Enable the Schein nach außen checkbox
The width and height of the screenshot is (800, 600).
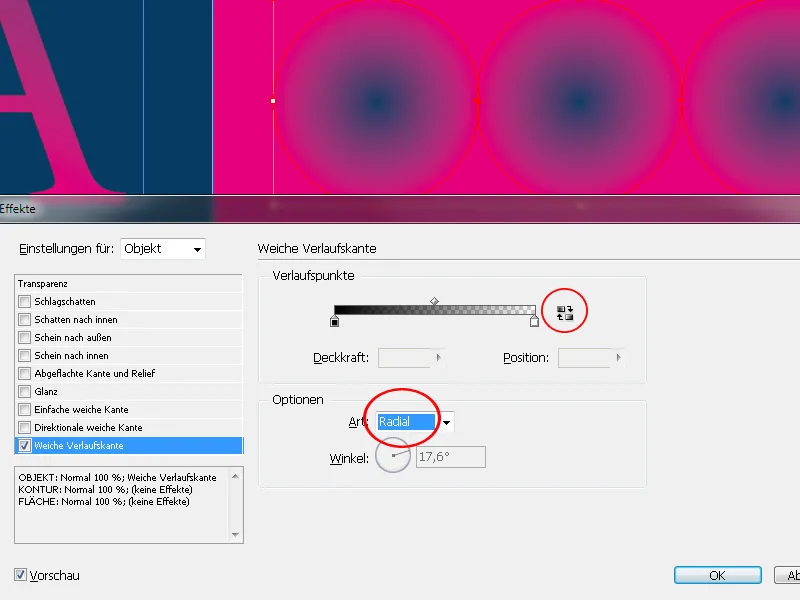click(24, 337)
